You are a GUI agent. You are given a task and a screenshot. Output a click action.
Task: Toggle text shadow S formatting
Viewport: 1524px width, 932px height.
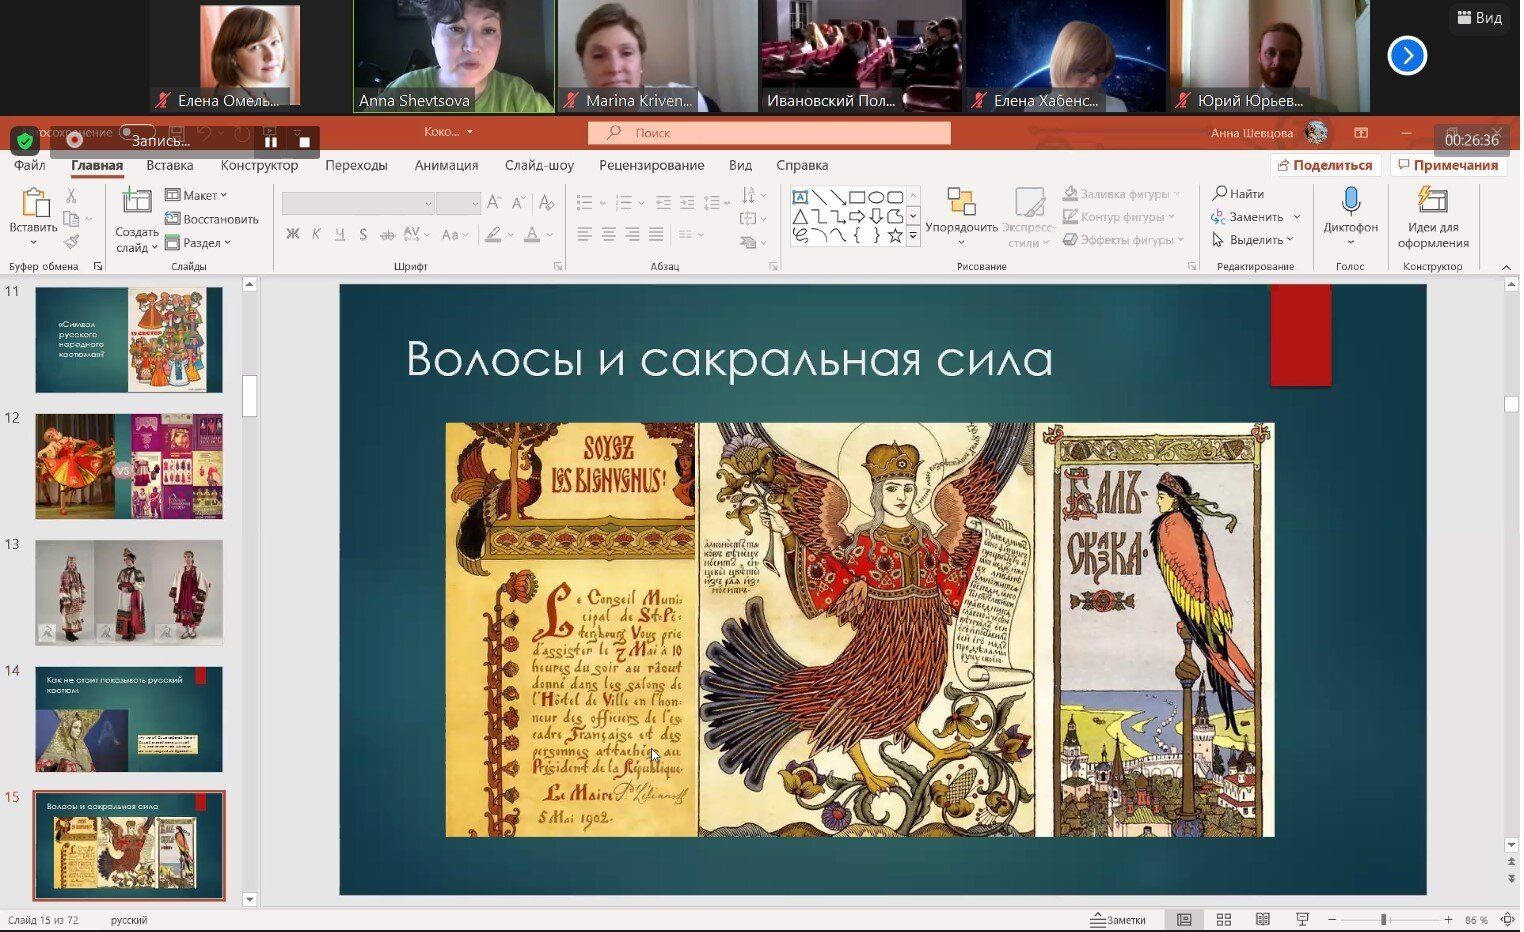click(x=363, y=234)
